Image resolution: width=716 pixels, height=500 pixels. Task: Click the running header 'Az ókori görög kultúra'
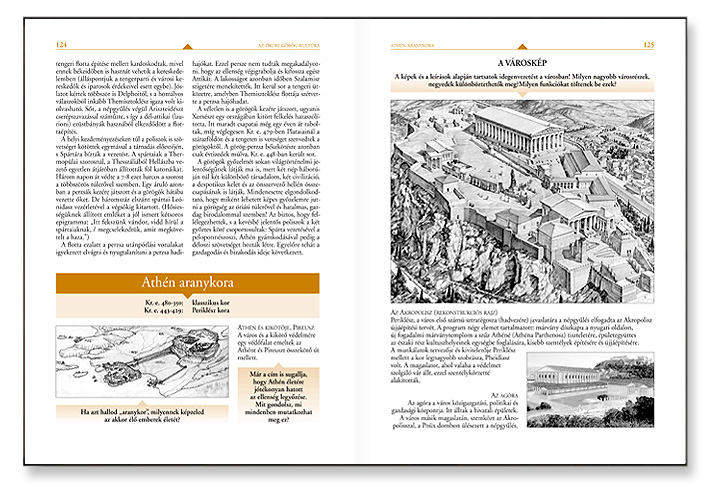[289, 45]
